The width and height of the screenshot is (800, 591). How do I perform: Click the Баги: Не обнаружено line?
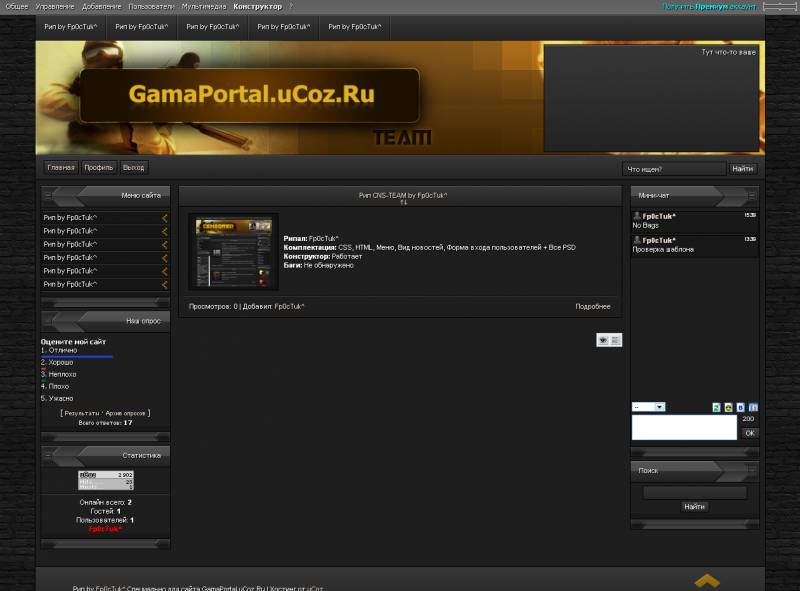318,265
